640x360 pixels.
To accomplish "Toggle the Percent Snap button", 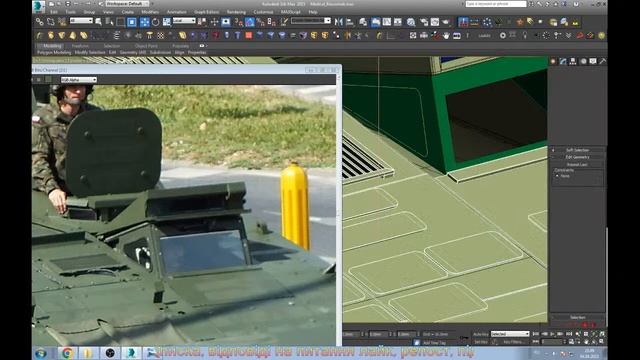I will (x=260, y=22).
